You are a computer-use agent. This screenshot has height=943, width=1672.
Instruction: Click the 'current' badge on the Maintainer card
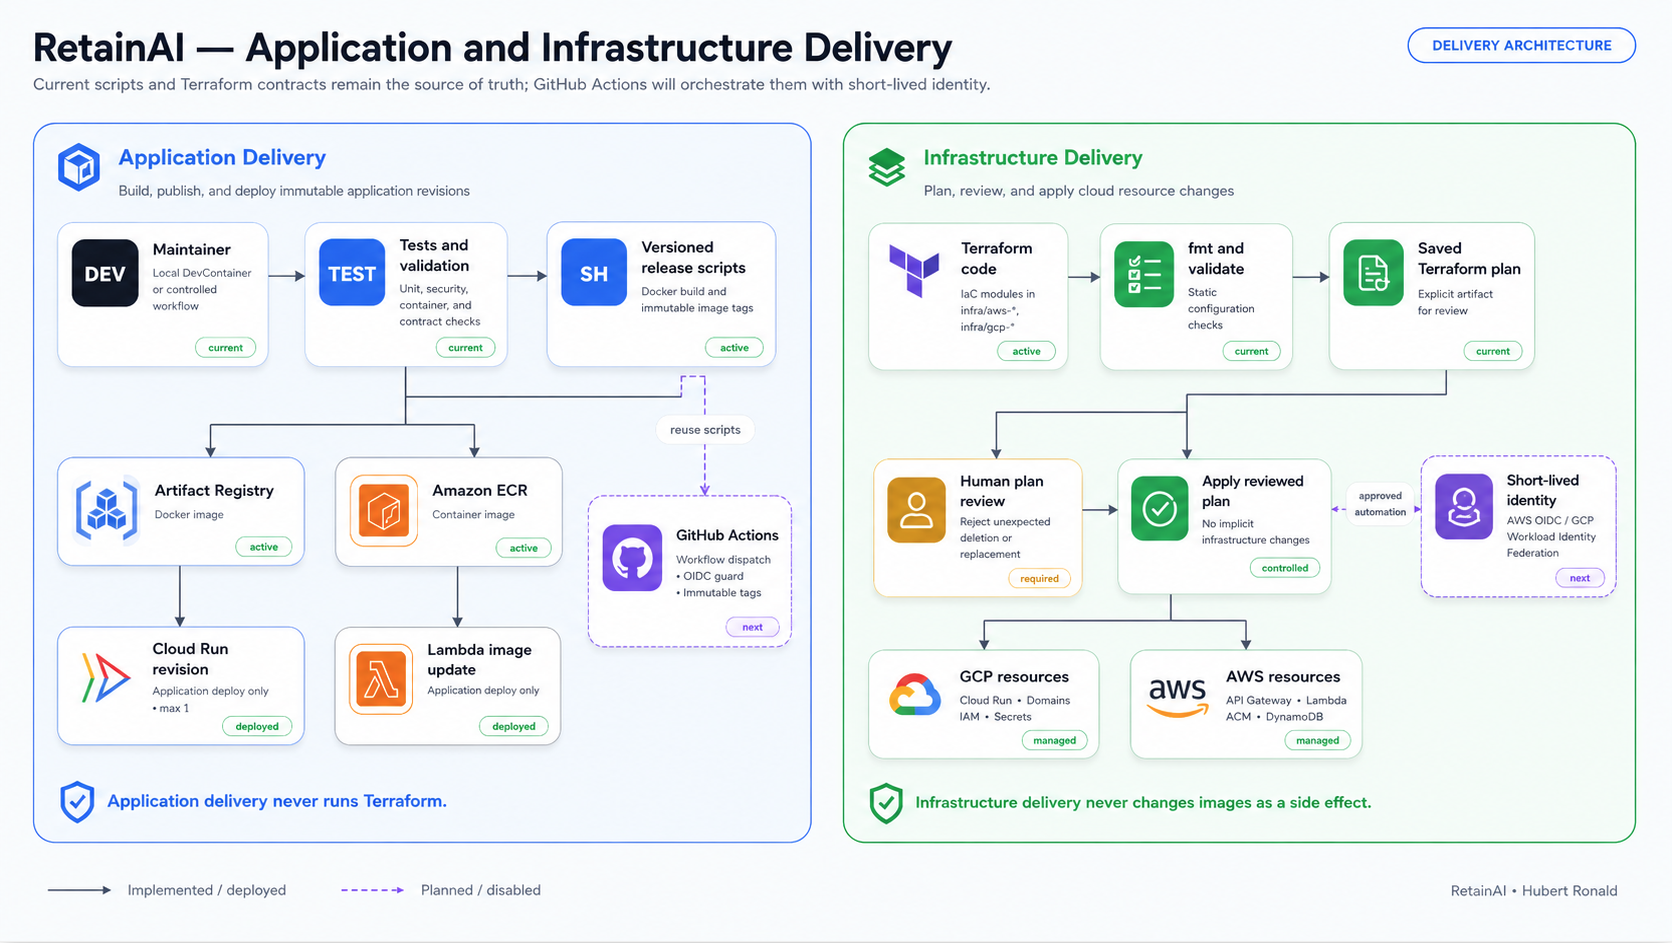pos(225,348)
